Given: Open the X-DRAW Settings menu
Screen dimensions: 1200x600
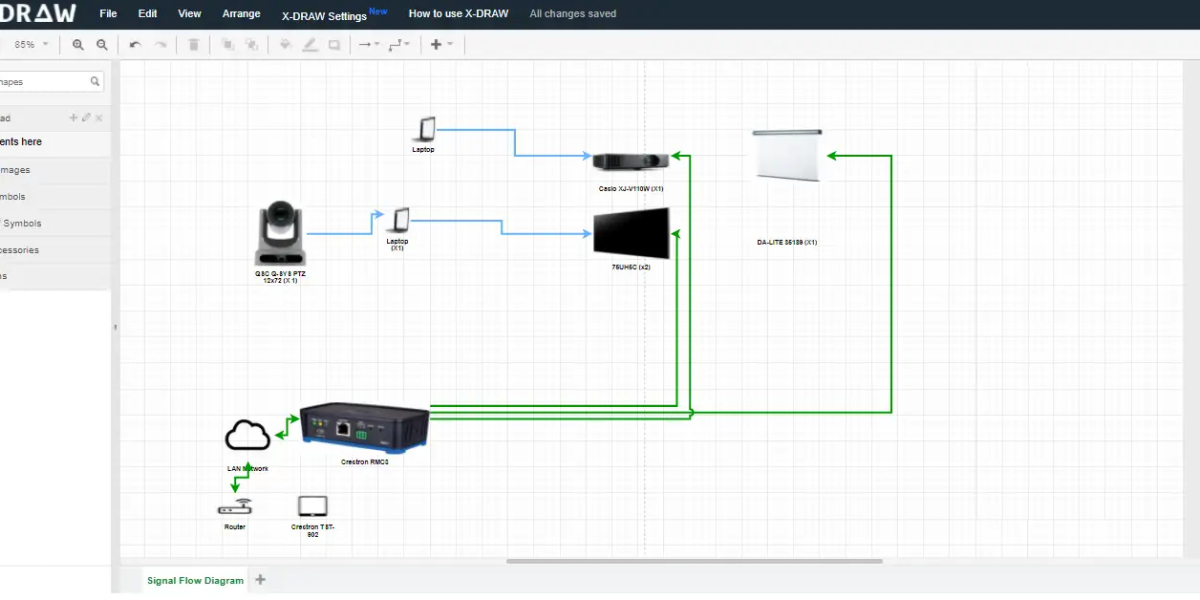Looking at the screenshot, I should pyautogui.click(x=324, y=15).
